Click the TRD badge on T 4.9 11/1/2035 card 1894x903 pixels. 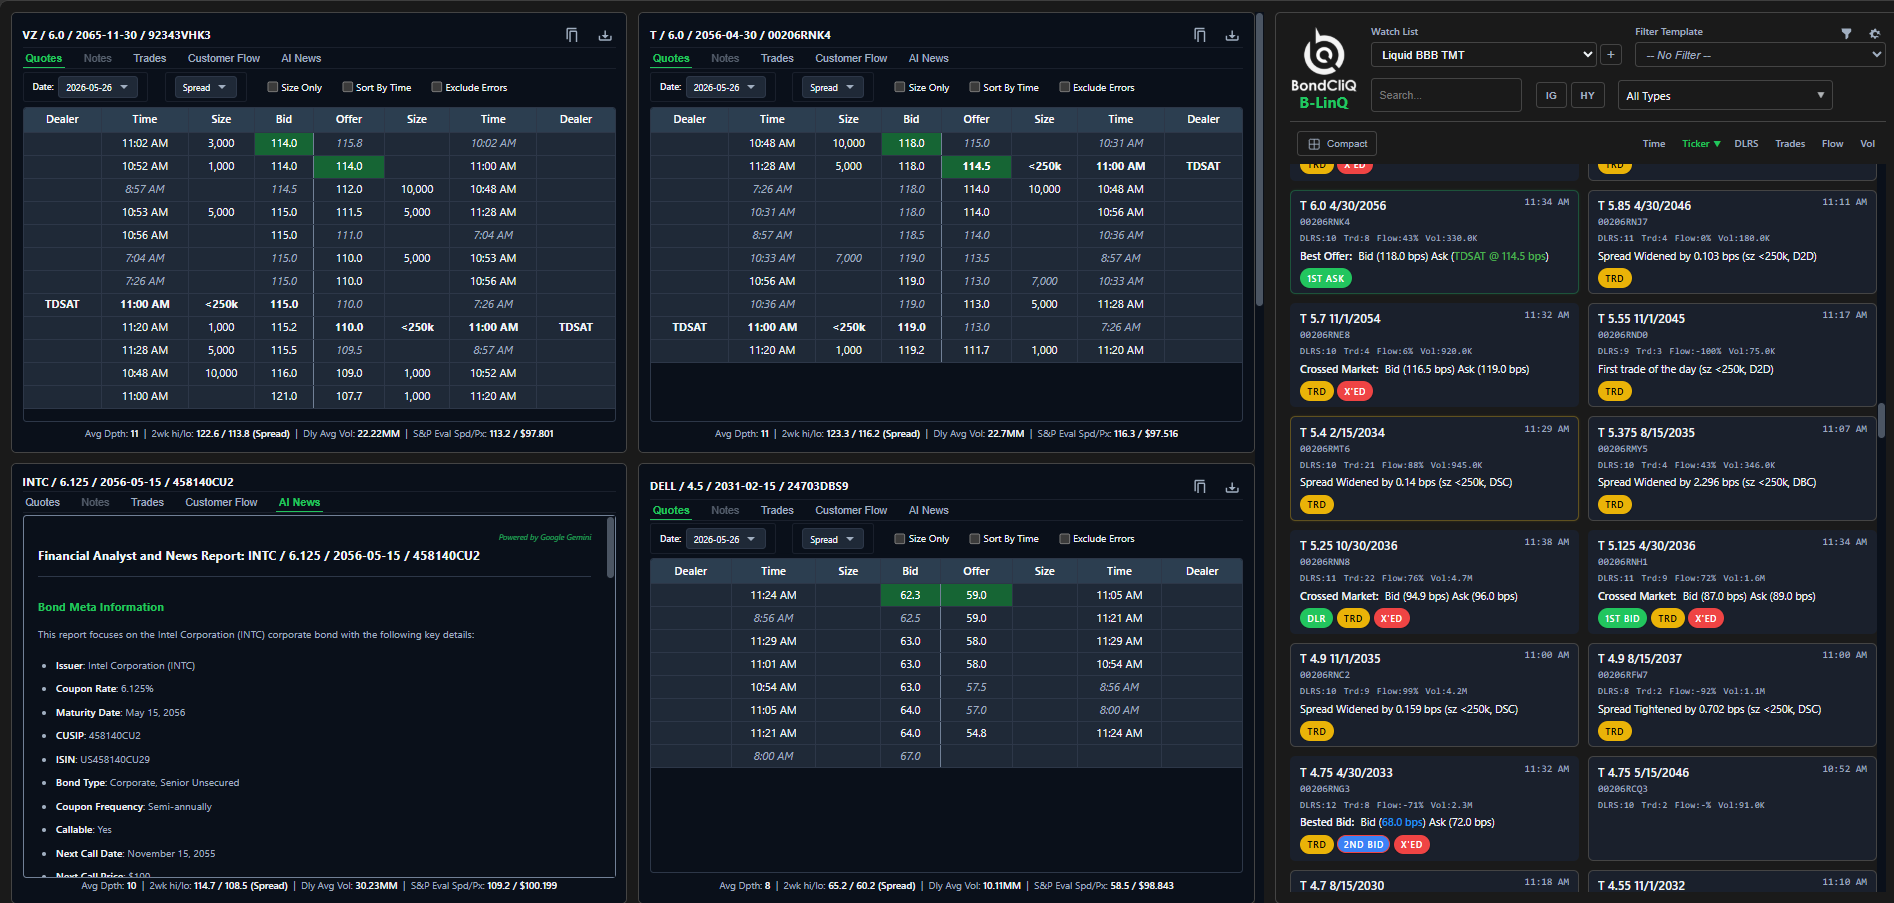tap(1316, 731)
